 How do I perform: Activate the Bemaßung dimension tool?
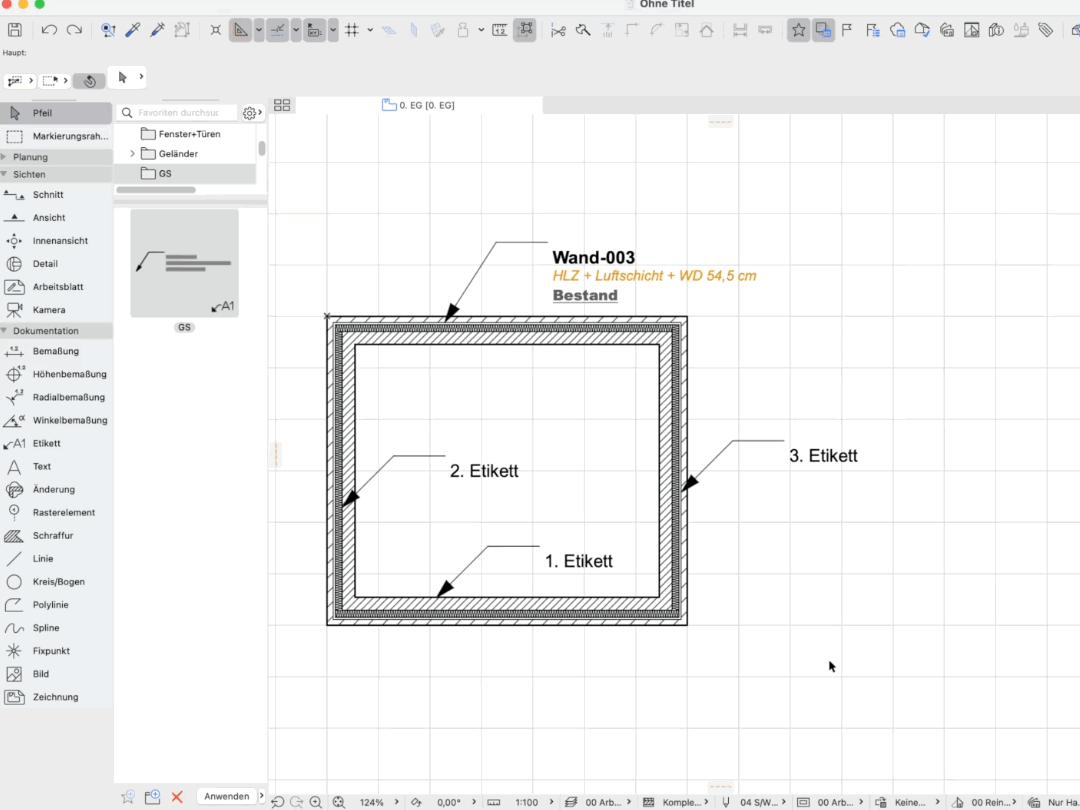click(56, 351)
